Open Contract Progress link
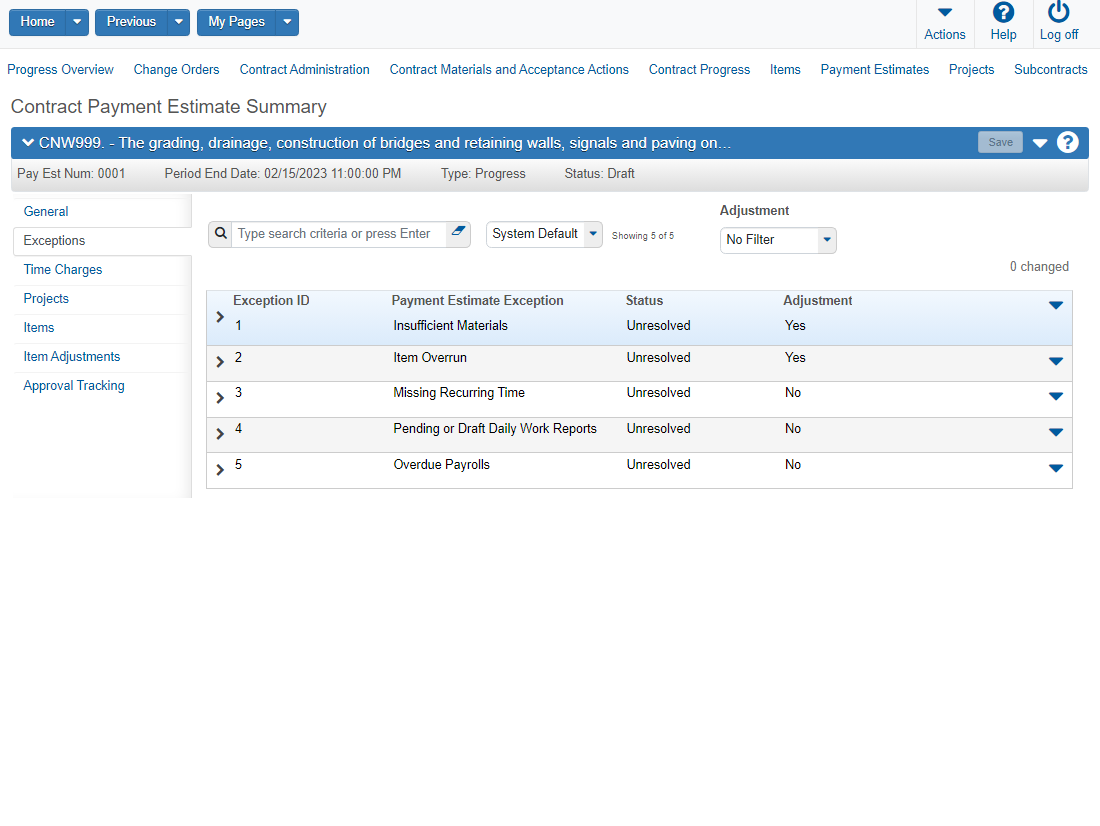This screenshot has width=1100, height=826. (x=699, y=69)
